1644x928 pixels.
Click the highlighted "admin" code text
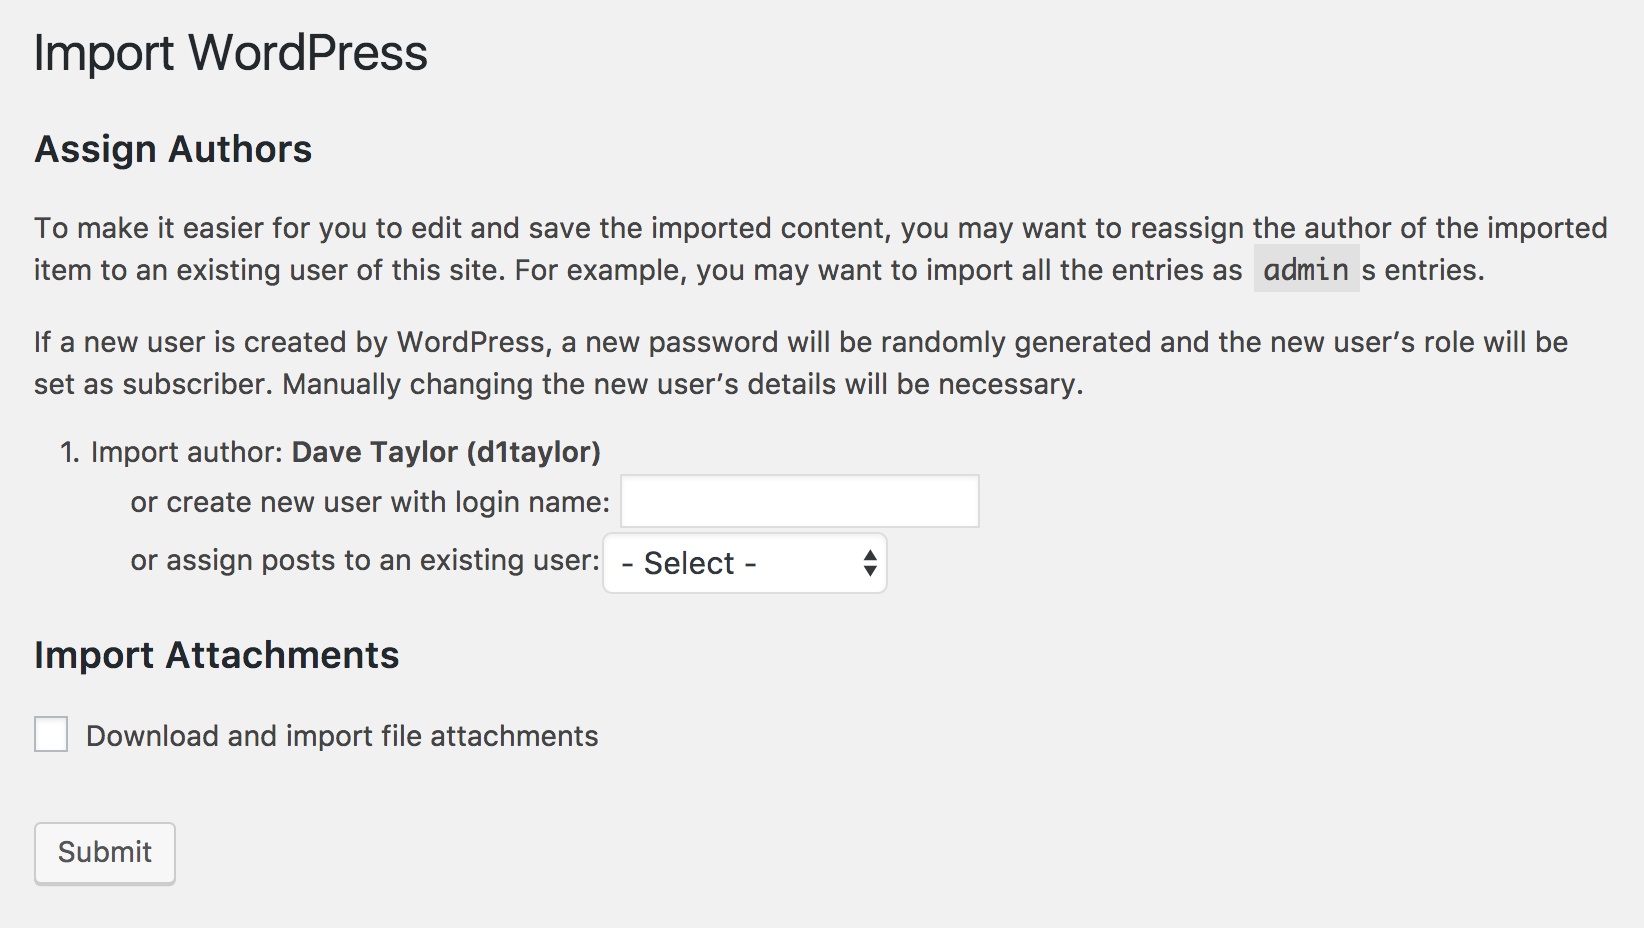[1306, 269]
